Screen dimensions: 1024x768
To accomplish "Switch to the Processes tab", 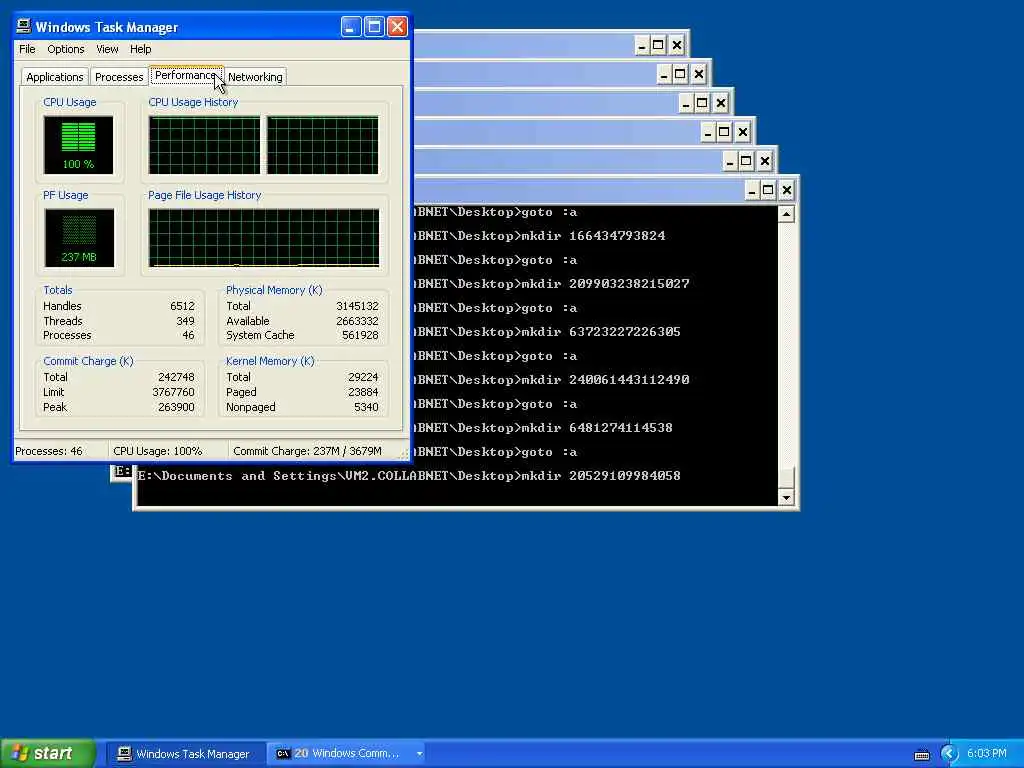I will [x=119, y=77].
